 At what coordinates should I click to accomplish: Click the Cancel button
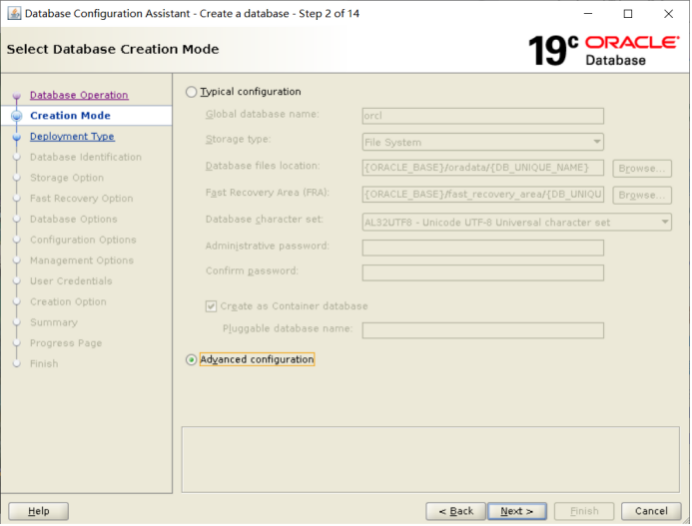coord(651,511)
